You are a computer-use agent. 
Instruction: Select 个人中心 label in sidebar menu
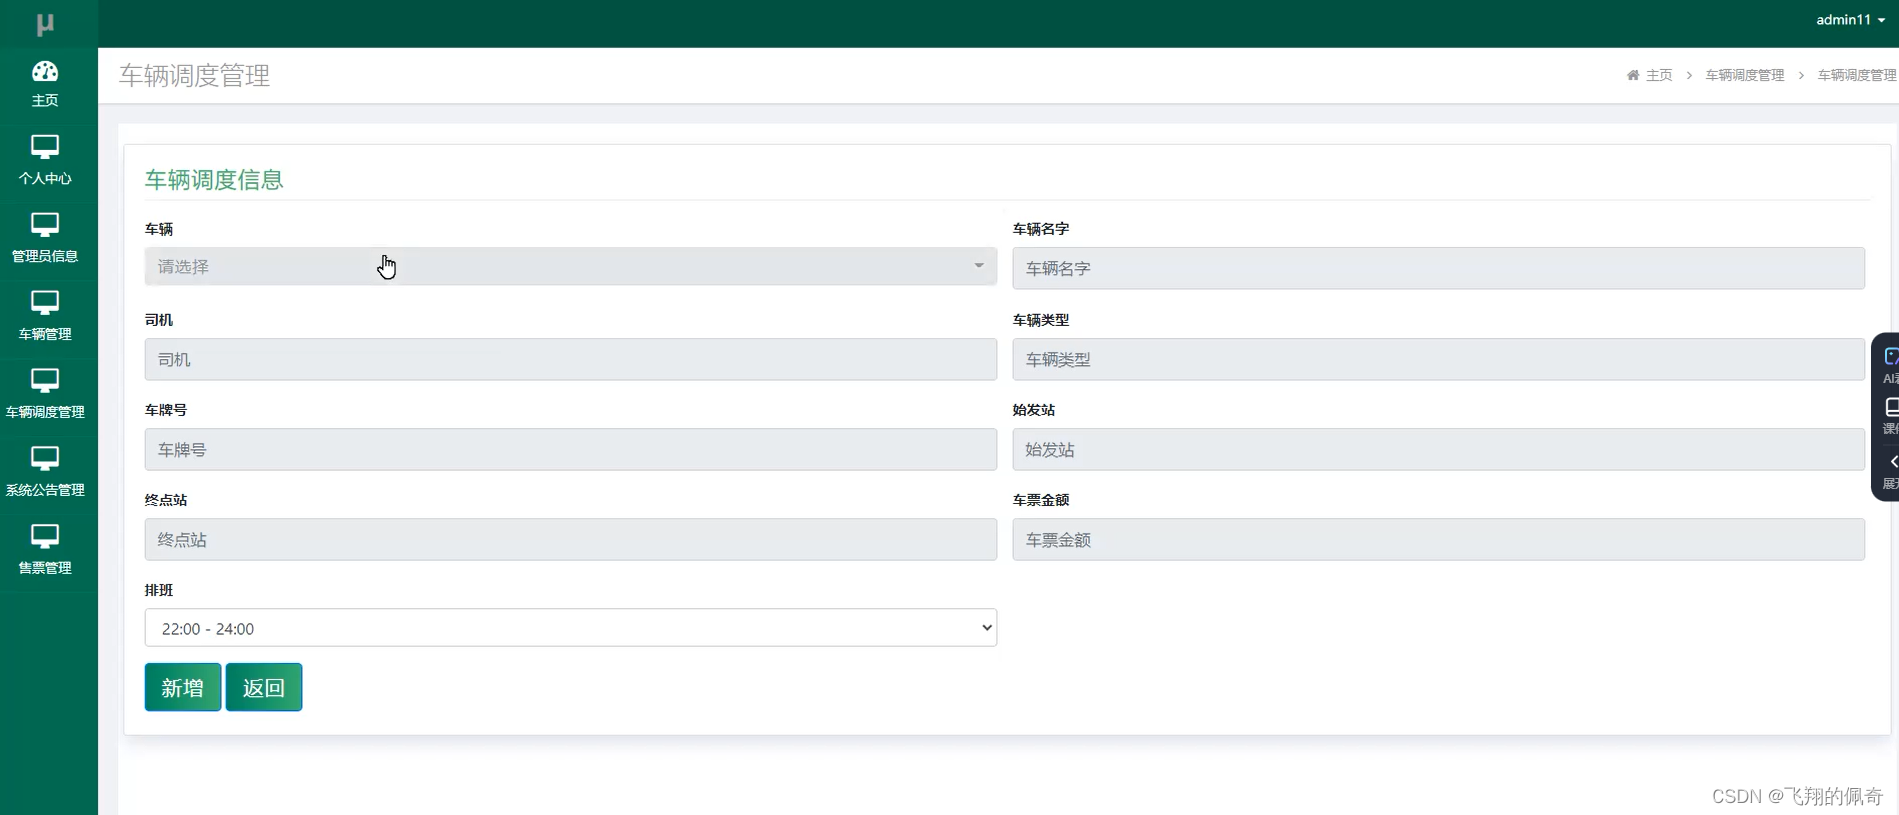click(45, 178)
